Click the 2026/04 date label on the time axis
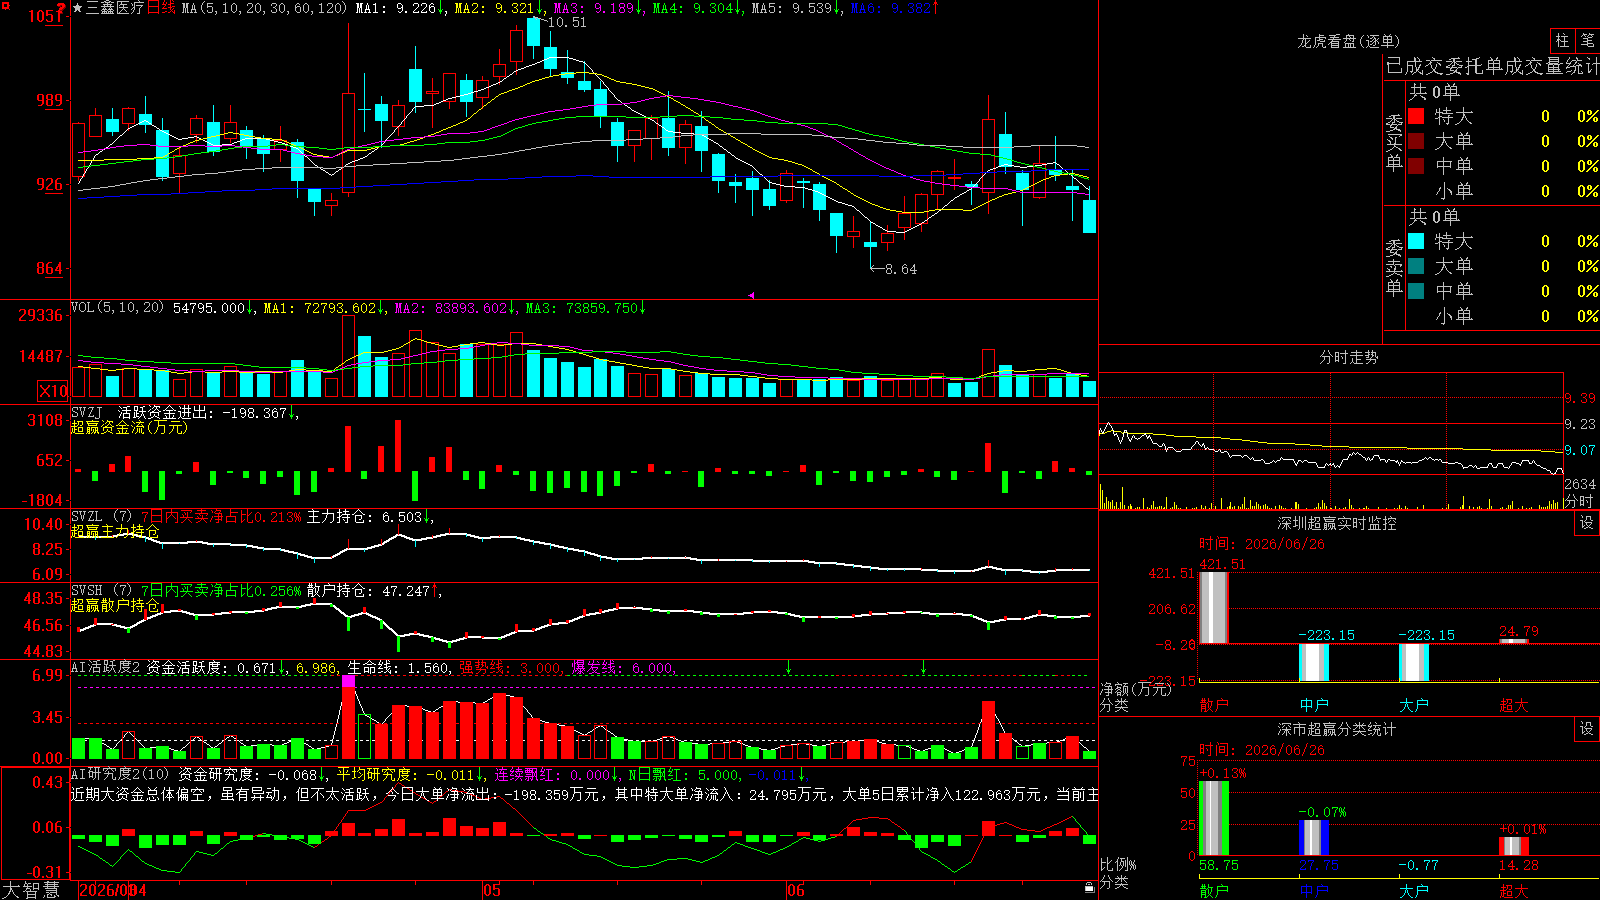Screen dimensions: 1600x900 [x=112, y=890]
